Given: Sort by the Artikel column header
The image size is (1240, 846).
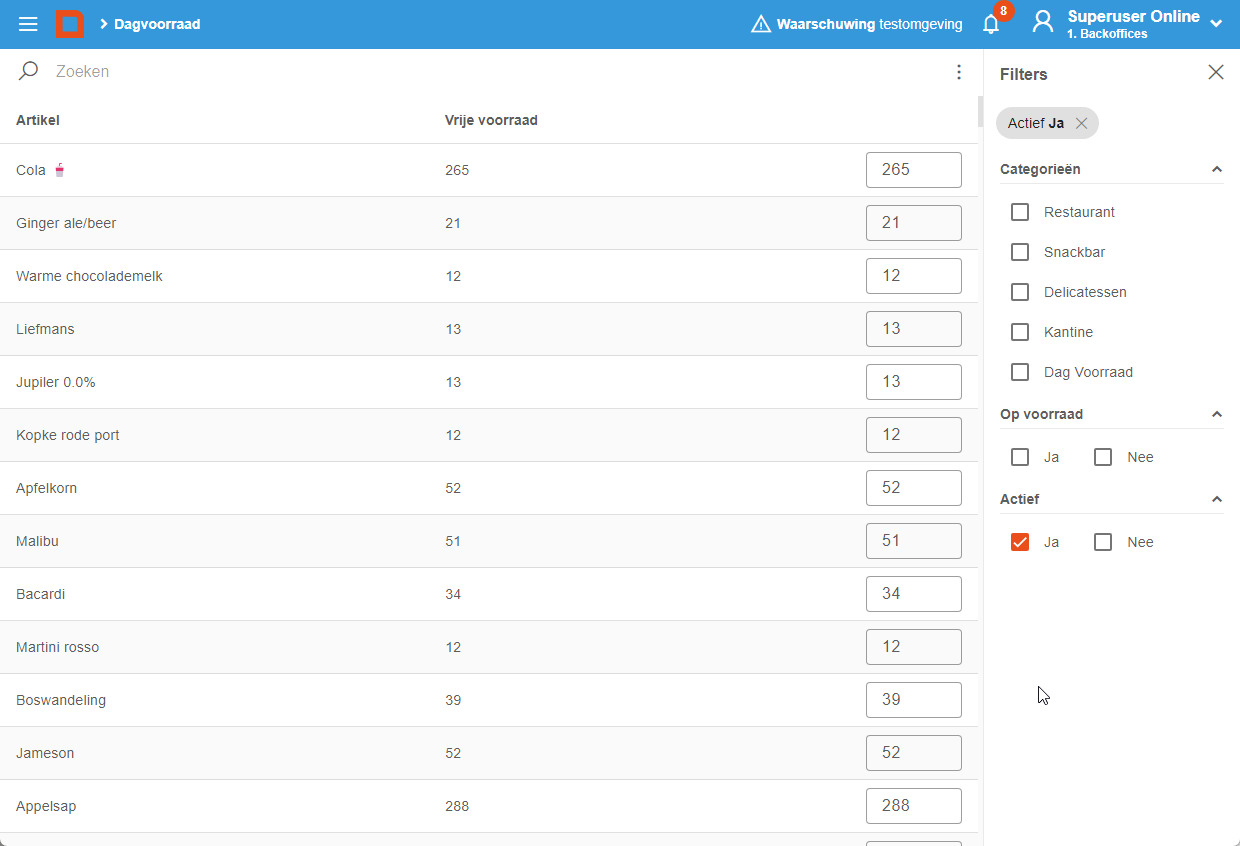Looking at the screenshot, I should tap(38, 120).
